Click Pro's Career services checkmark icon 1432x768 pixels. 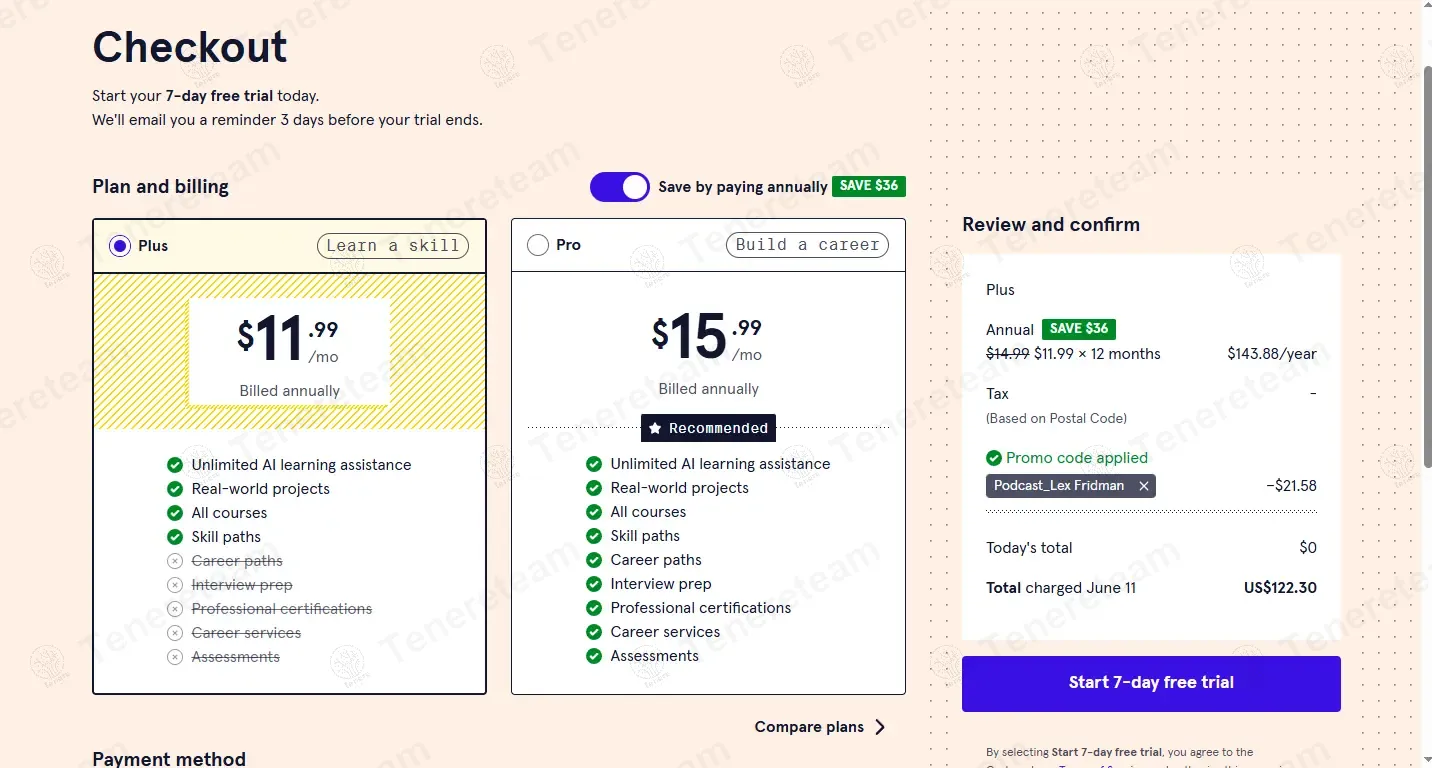pos(594,632)
